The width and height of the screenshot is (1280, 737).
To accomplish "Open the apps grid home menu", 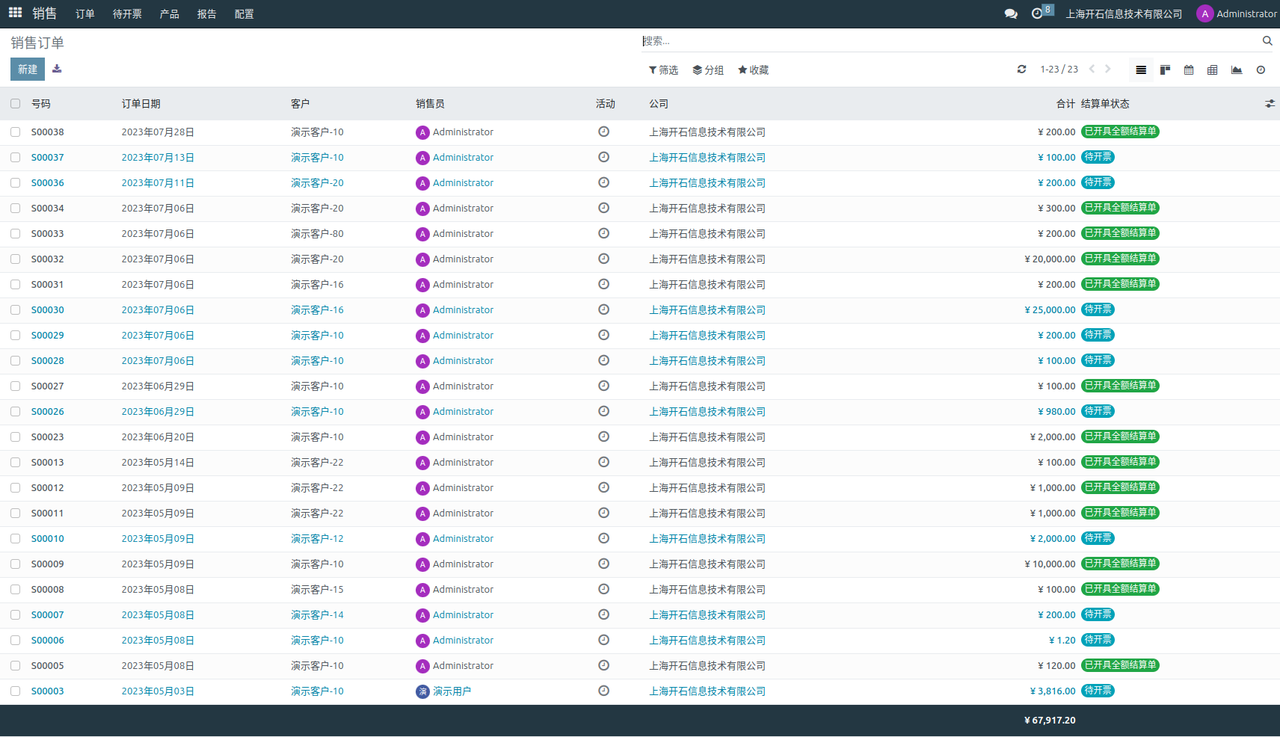I will point(15,13).
